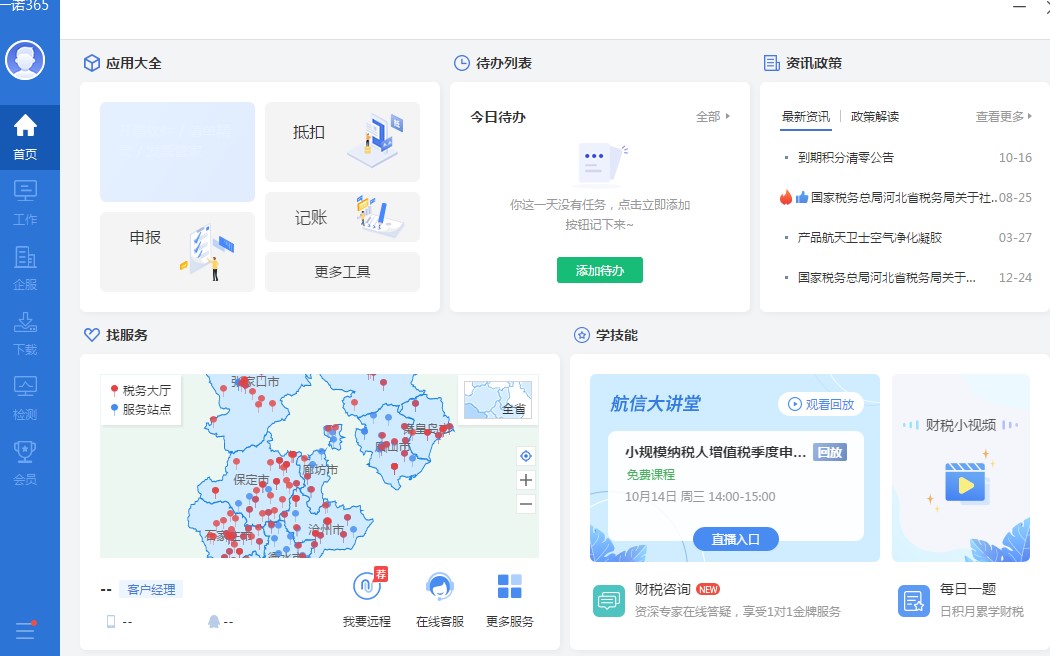The image size is (1050, 656).
Task: Open the sidebar hamburger menu icon
Action: coord(25,630)
